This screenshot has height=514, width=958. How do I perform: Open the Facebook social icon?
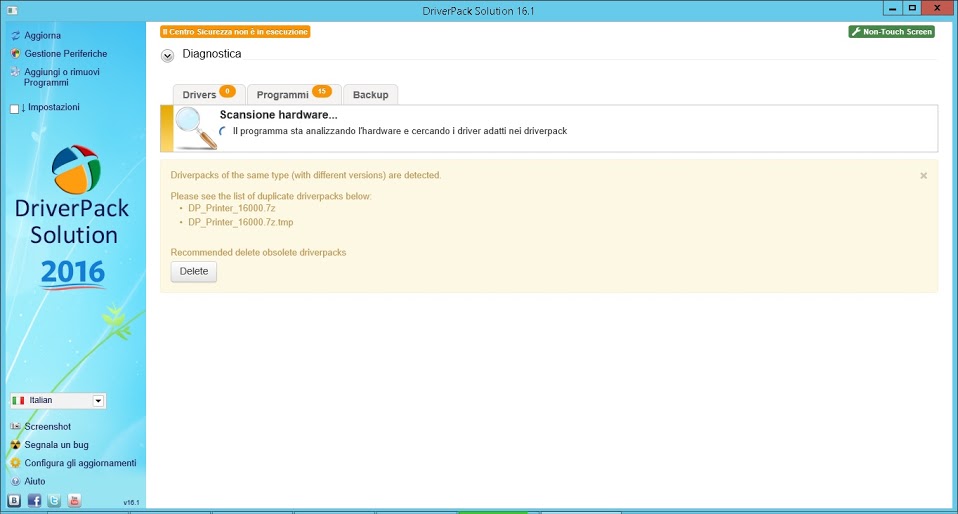(x=34, y=501)
